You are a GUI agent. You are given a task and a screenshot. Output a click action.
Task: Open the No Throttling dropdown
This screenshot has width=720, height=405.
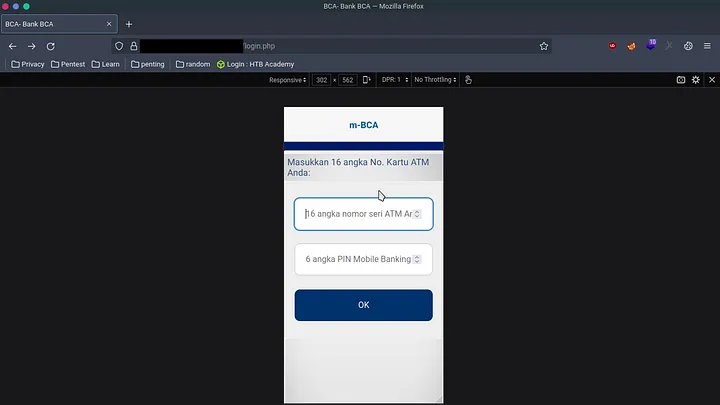[435, 80]
